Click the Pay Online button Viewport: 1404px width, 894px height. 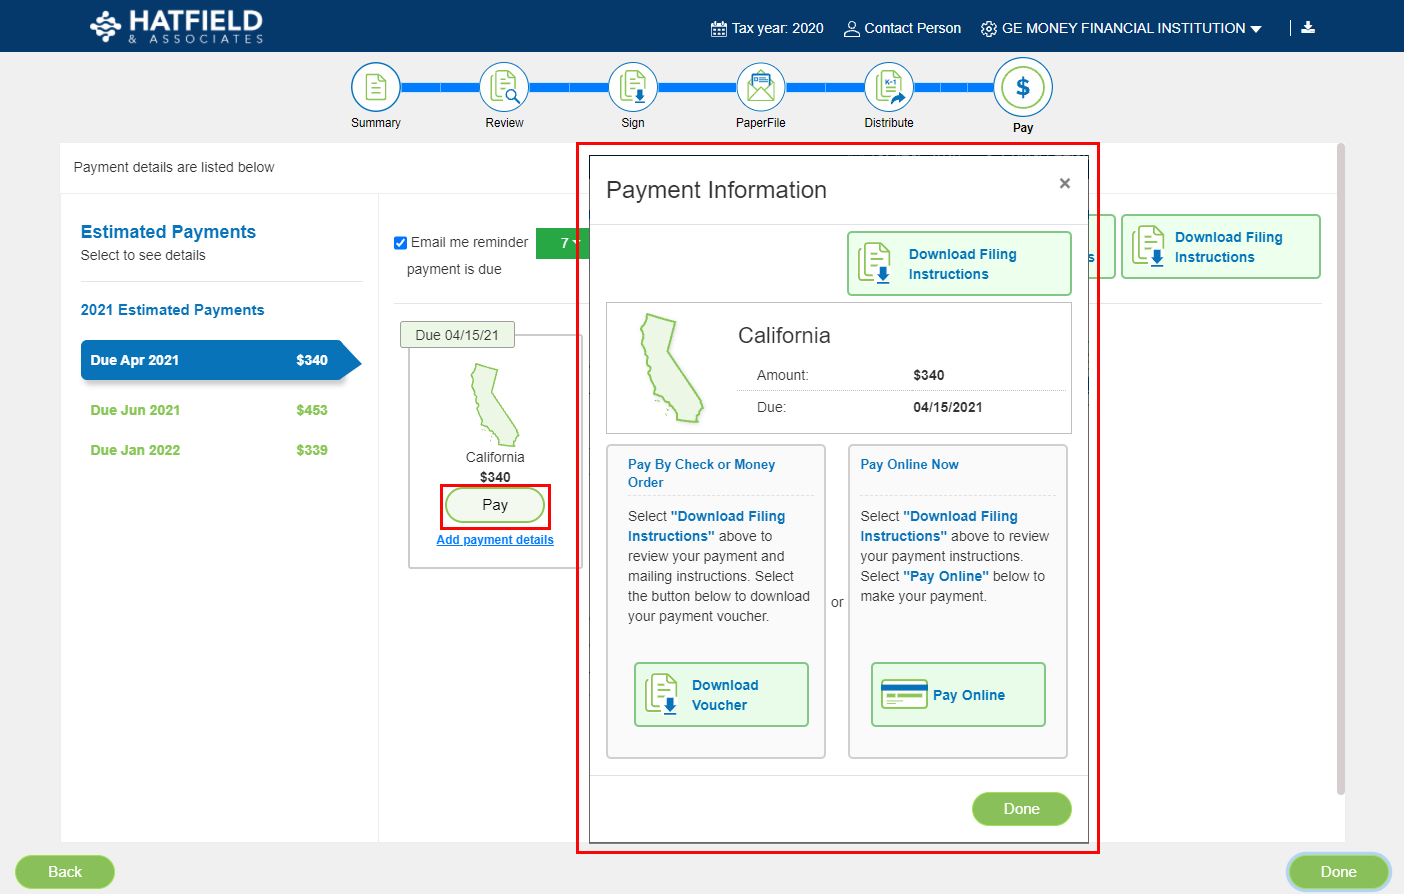(x=958, y=695)
